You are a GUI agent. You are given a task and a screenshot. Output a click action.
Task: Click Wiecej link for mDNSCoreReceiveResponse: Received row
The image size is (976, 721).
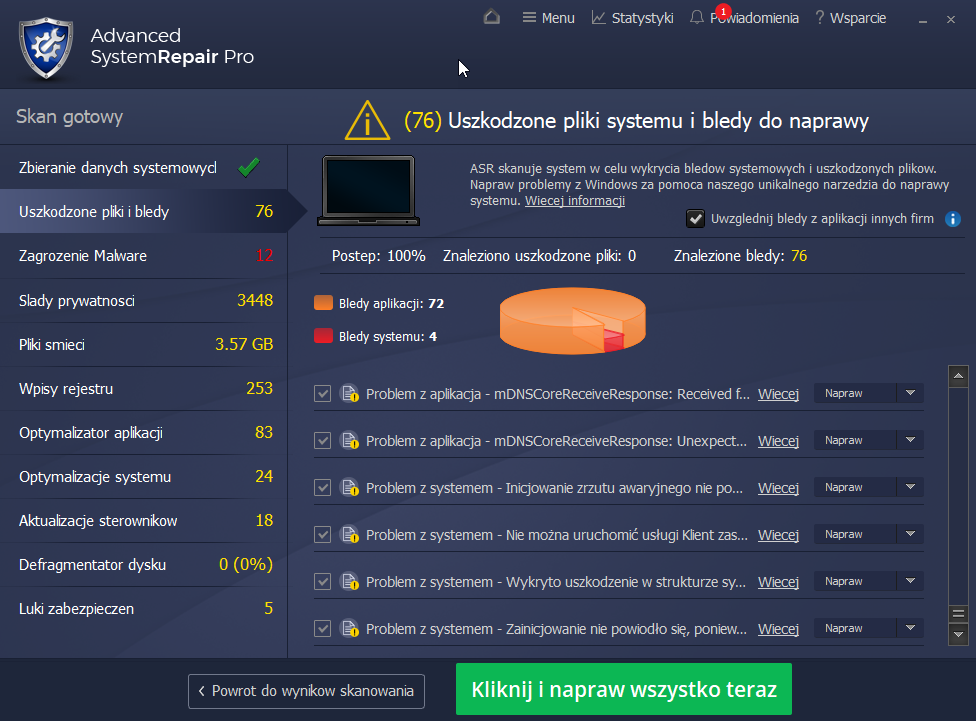coord(778,394)
